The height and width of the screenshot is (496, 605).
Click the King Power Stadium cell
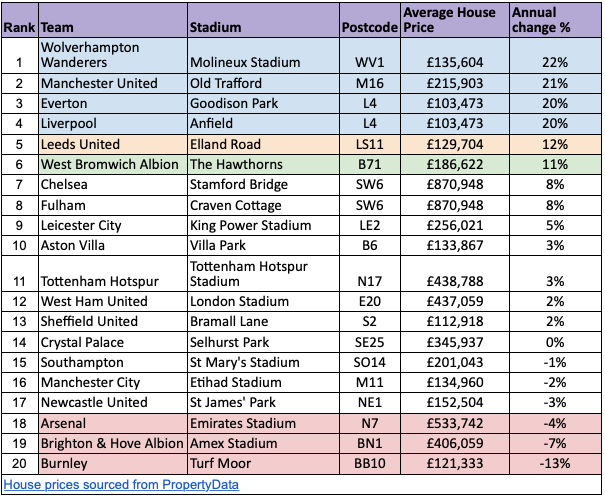pyautogui.click(x=264, y=225)
